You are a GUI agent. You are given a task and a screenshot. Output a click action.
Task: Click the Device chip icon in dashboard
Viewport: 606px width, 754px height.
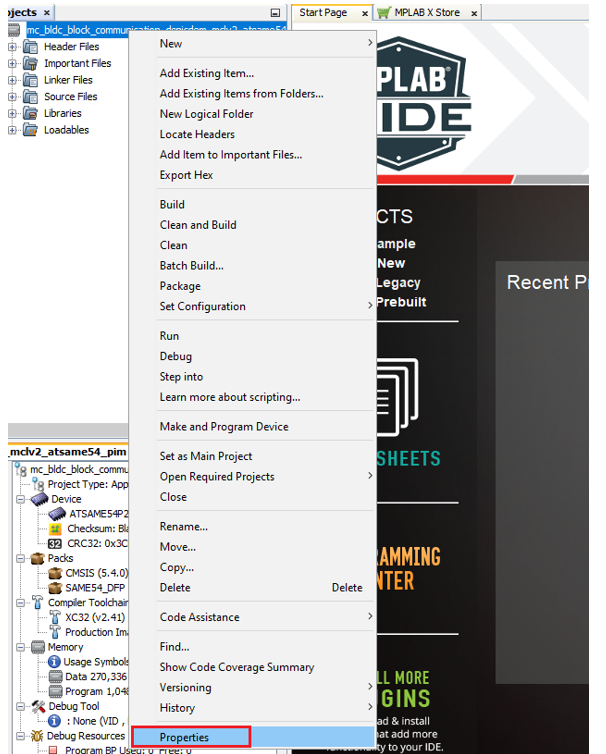[39, 499]
